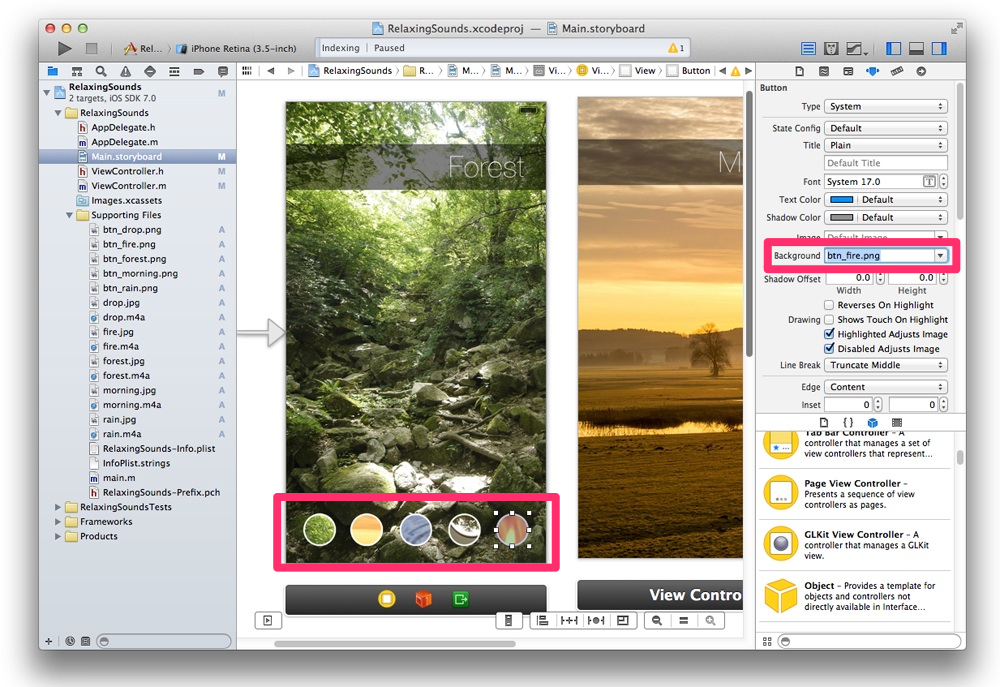Expand the RelaxingSoundsTests folder
This screenshot has width=1000, height=687.
pos(57,507)
